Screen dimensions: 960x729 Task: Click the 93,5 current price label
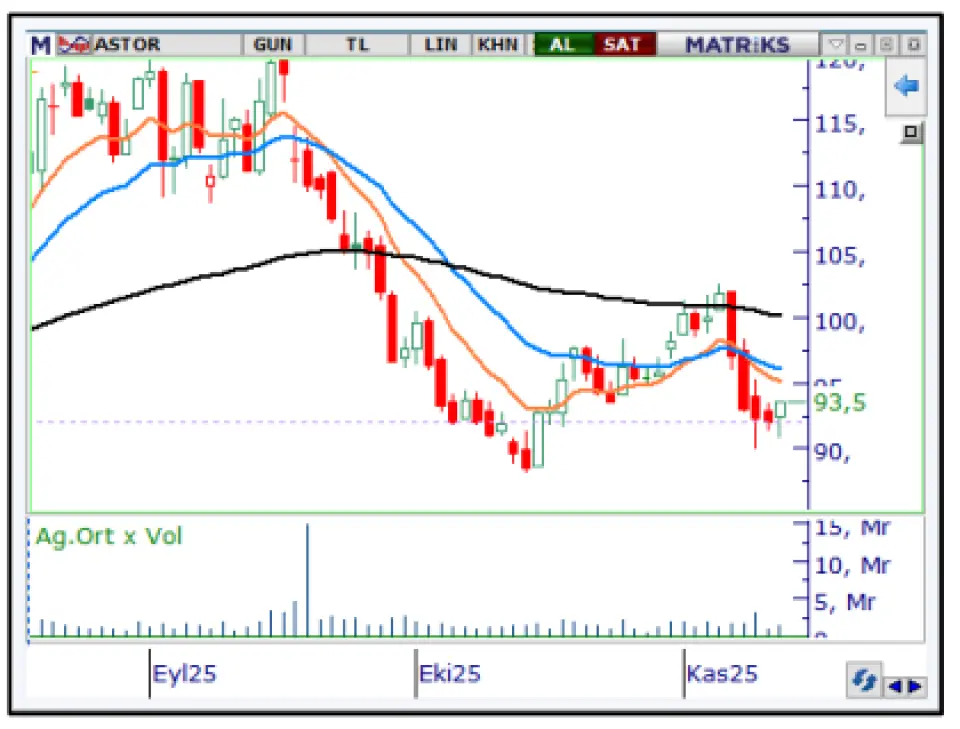click(x=839, y=403)
